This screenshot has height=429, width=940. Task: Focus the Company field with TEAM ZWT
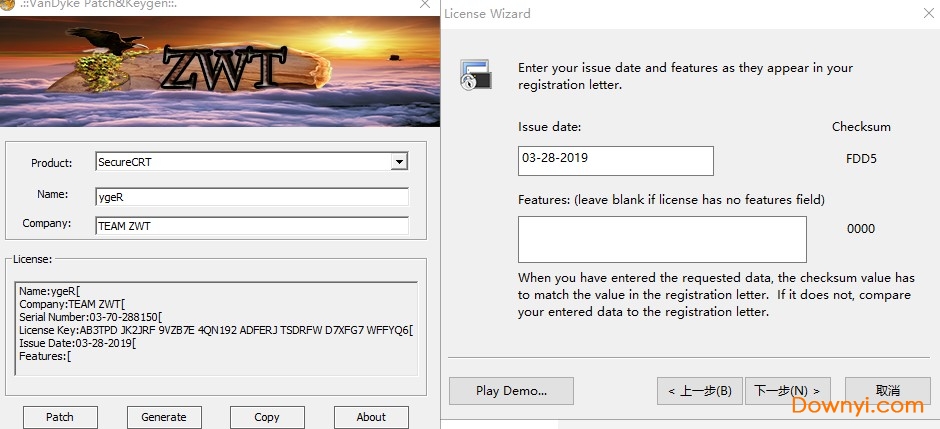pyautogui.click(x=252, y=226)
